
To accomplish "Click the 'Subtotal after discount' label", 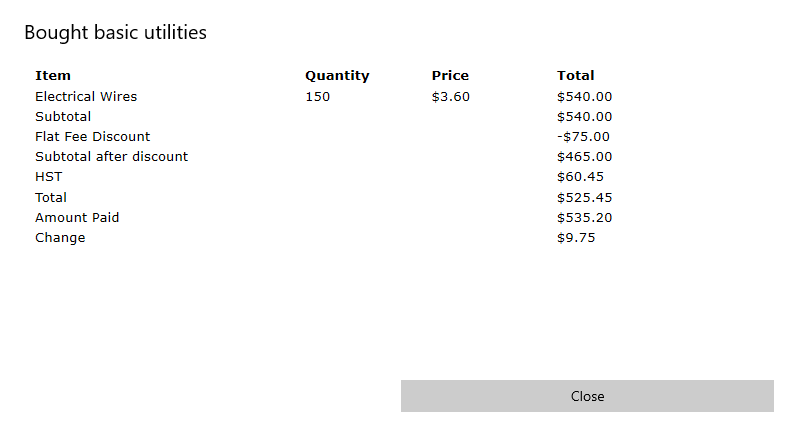I will (x=112, y=156).
